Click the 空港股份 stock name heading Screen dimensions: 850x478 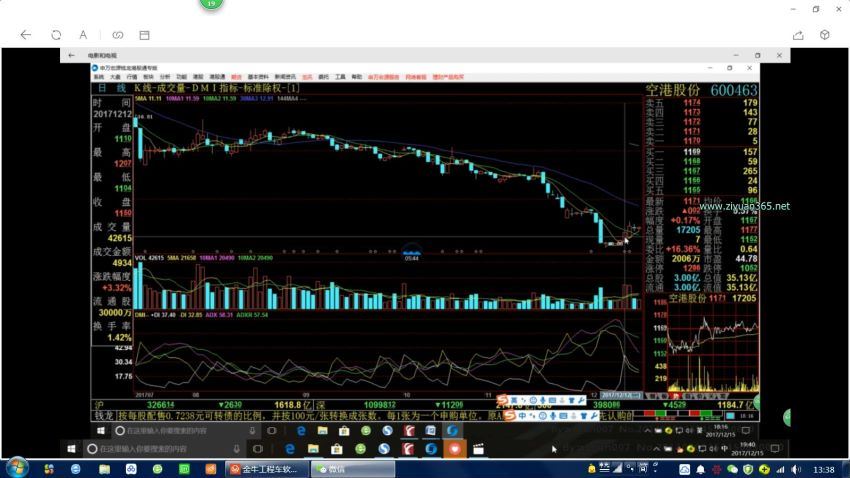(x=673, y=90)
